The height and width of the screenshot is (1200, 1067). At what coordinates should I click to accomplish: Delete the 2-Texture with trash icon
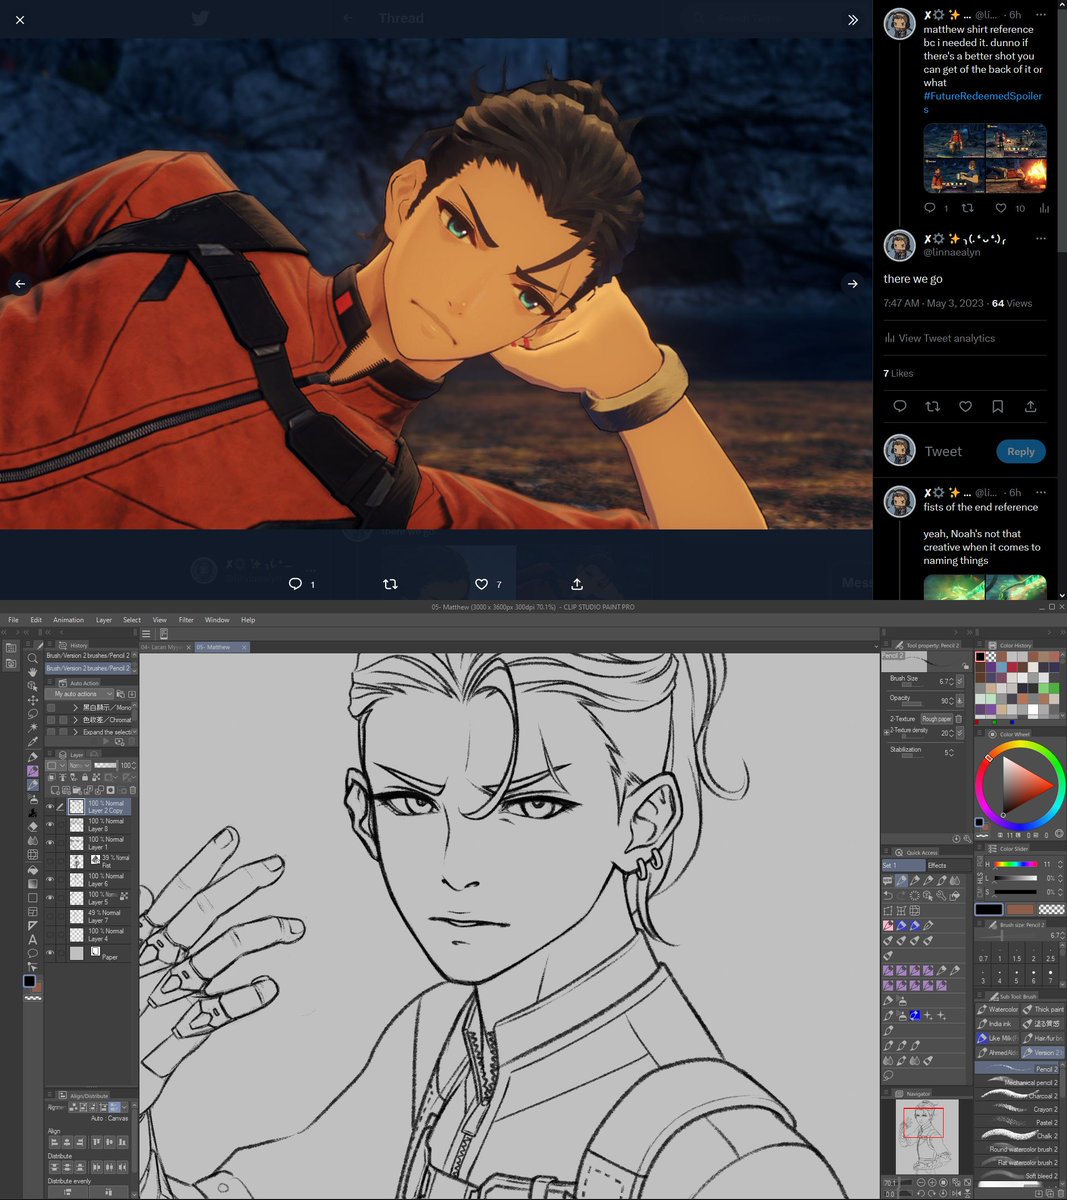click(x=959, y=719)
